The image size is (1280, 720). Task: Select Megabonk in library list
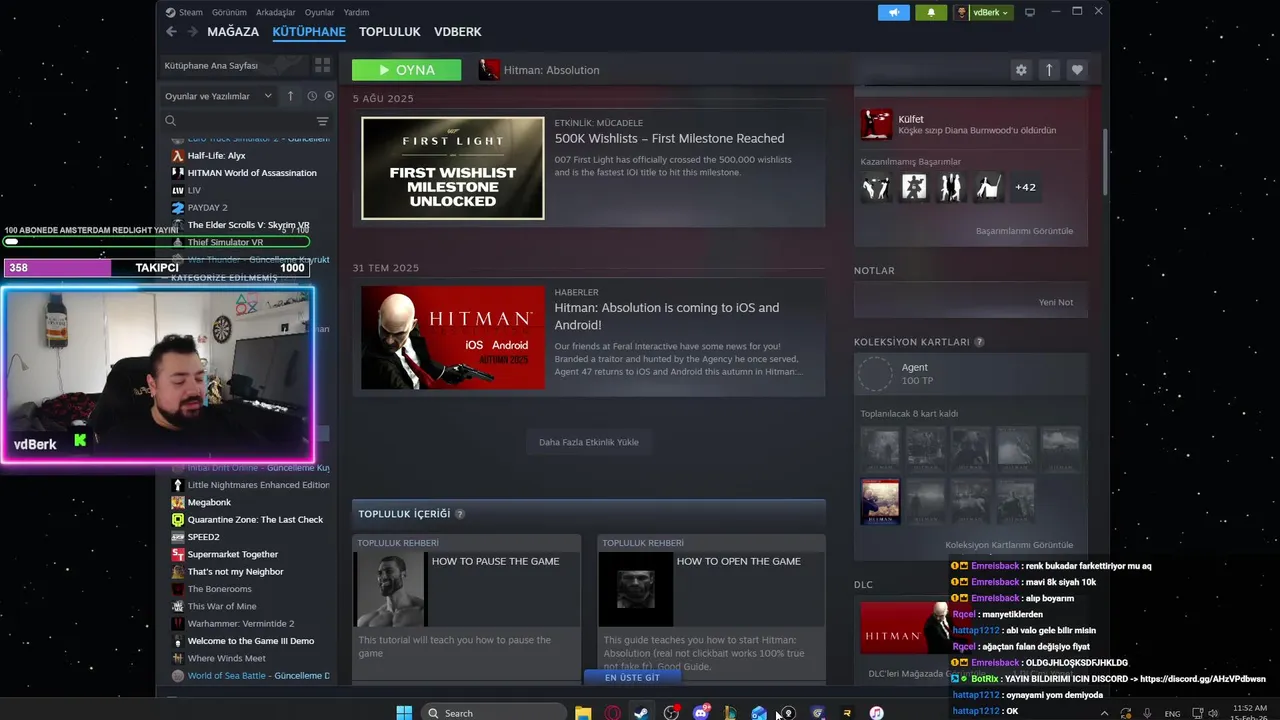click(209, 502)
